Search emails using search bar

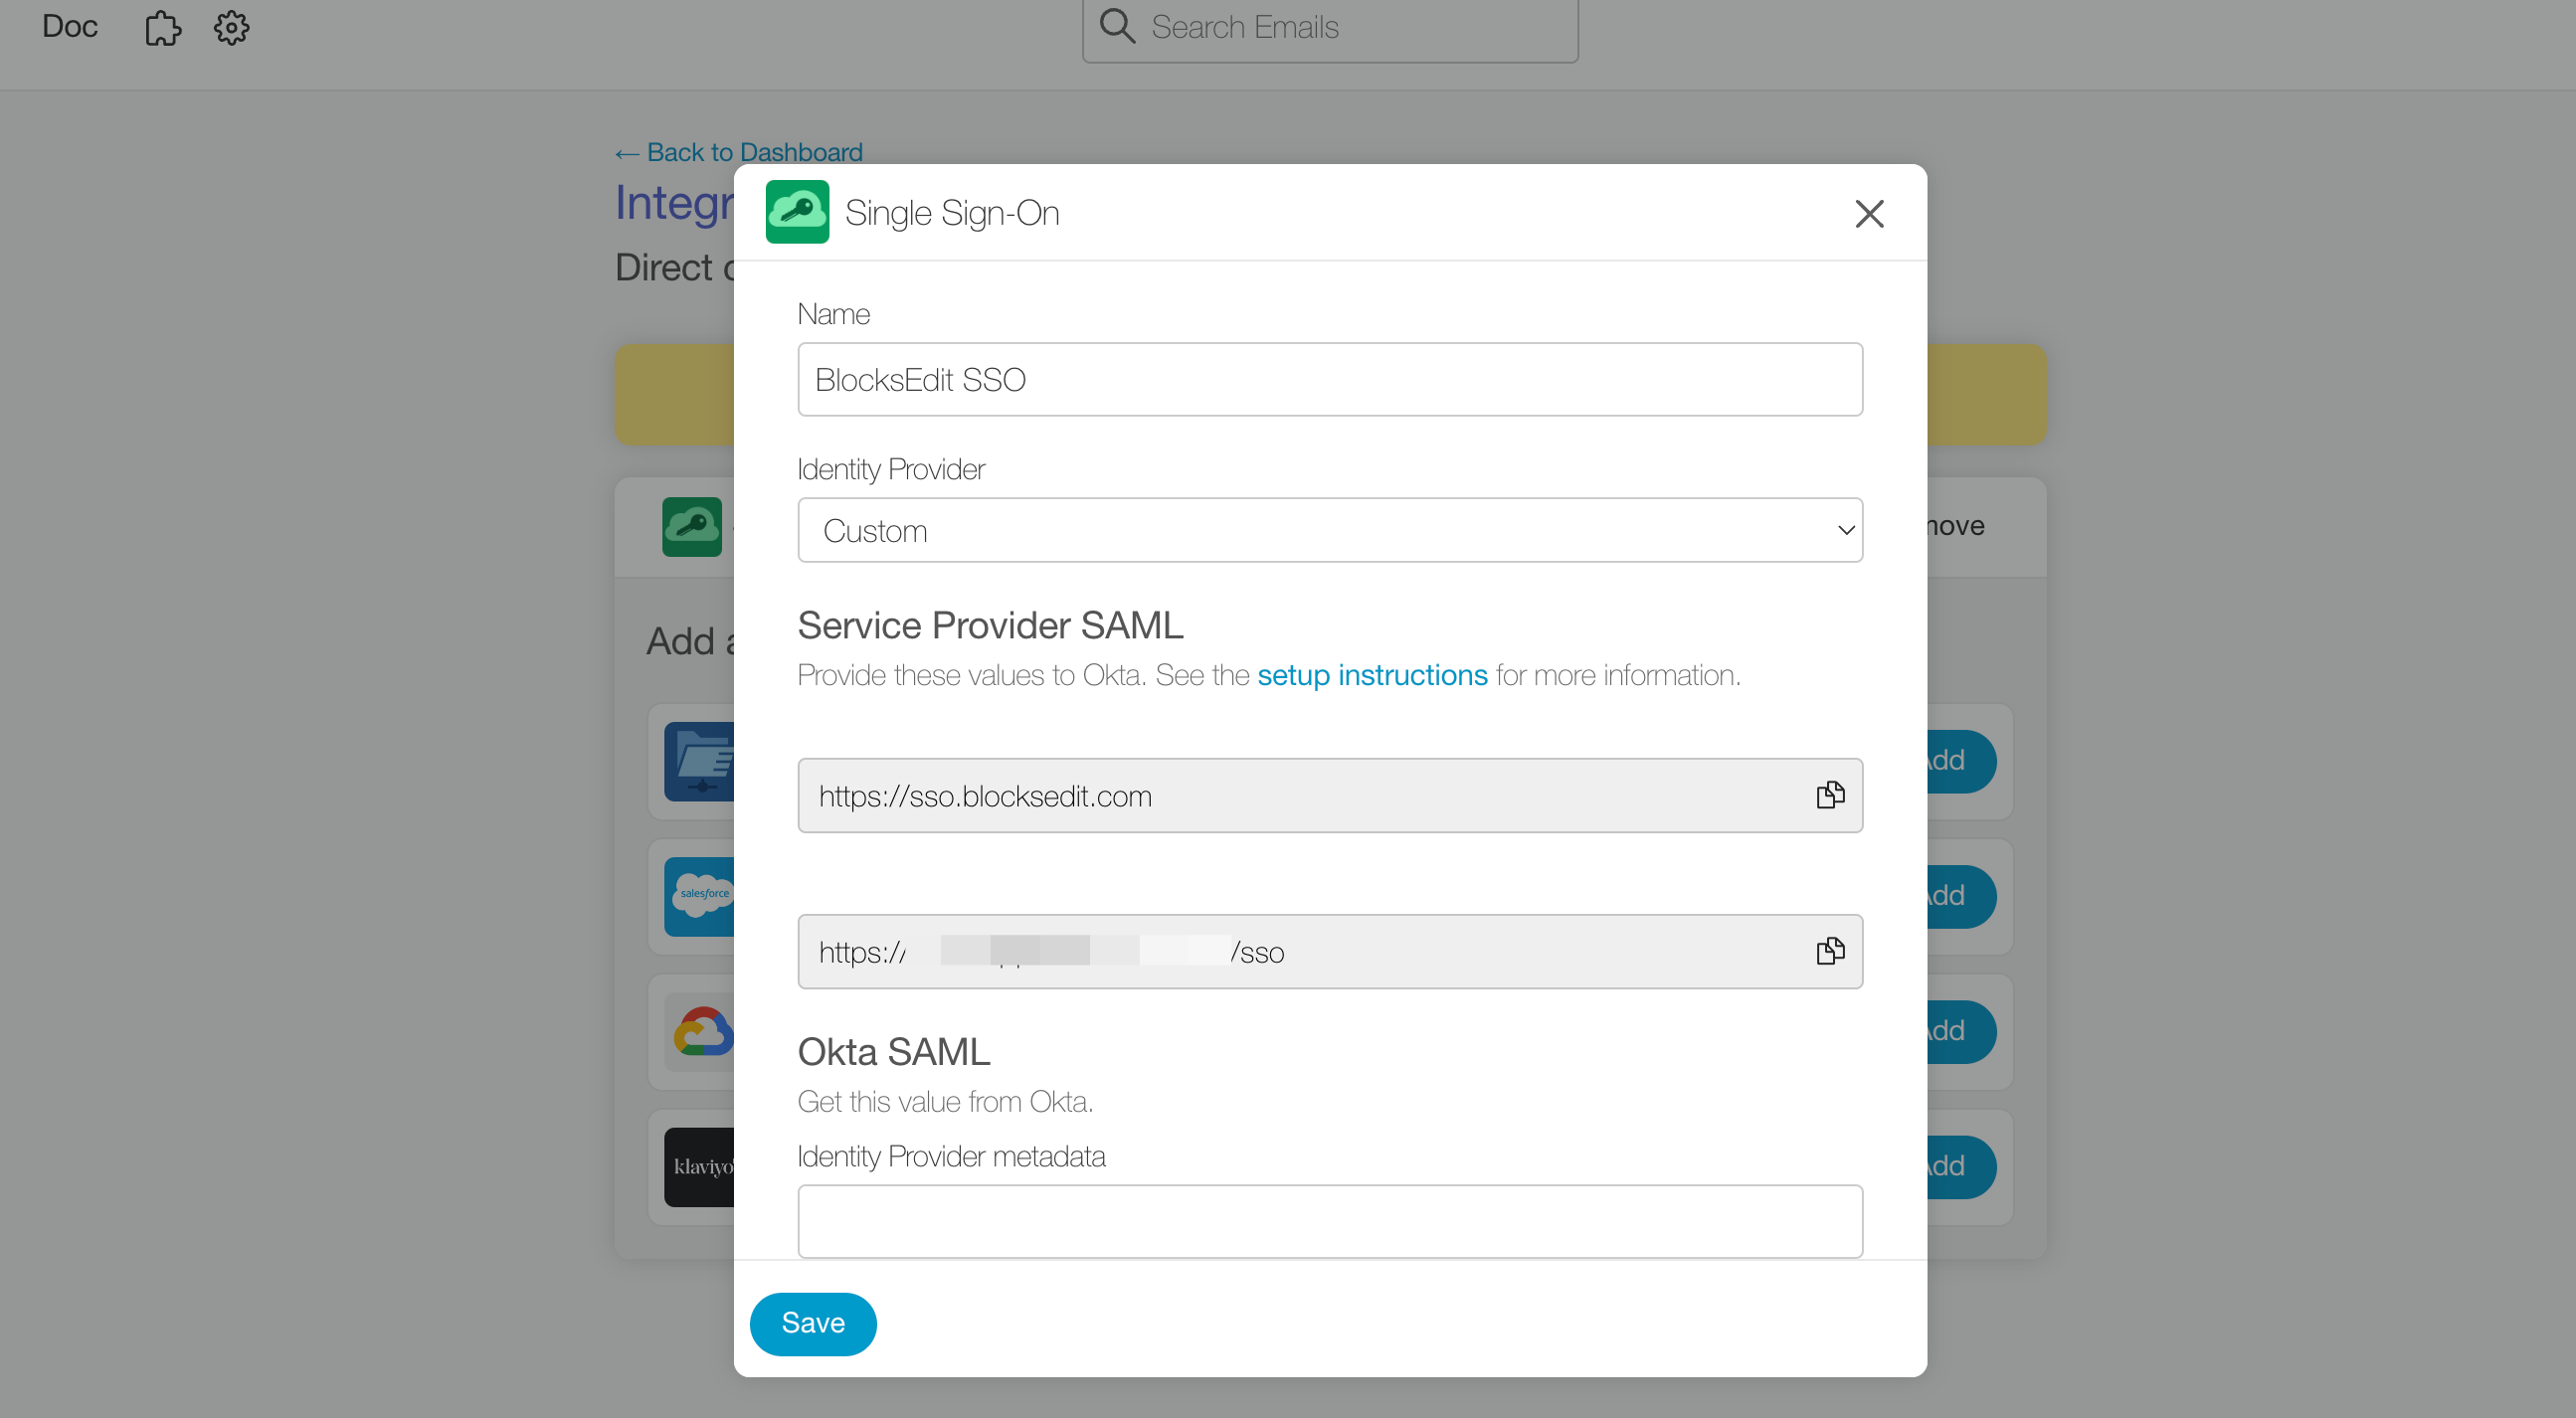pos(1331,28)
